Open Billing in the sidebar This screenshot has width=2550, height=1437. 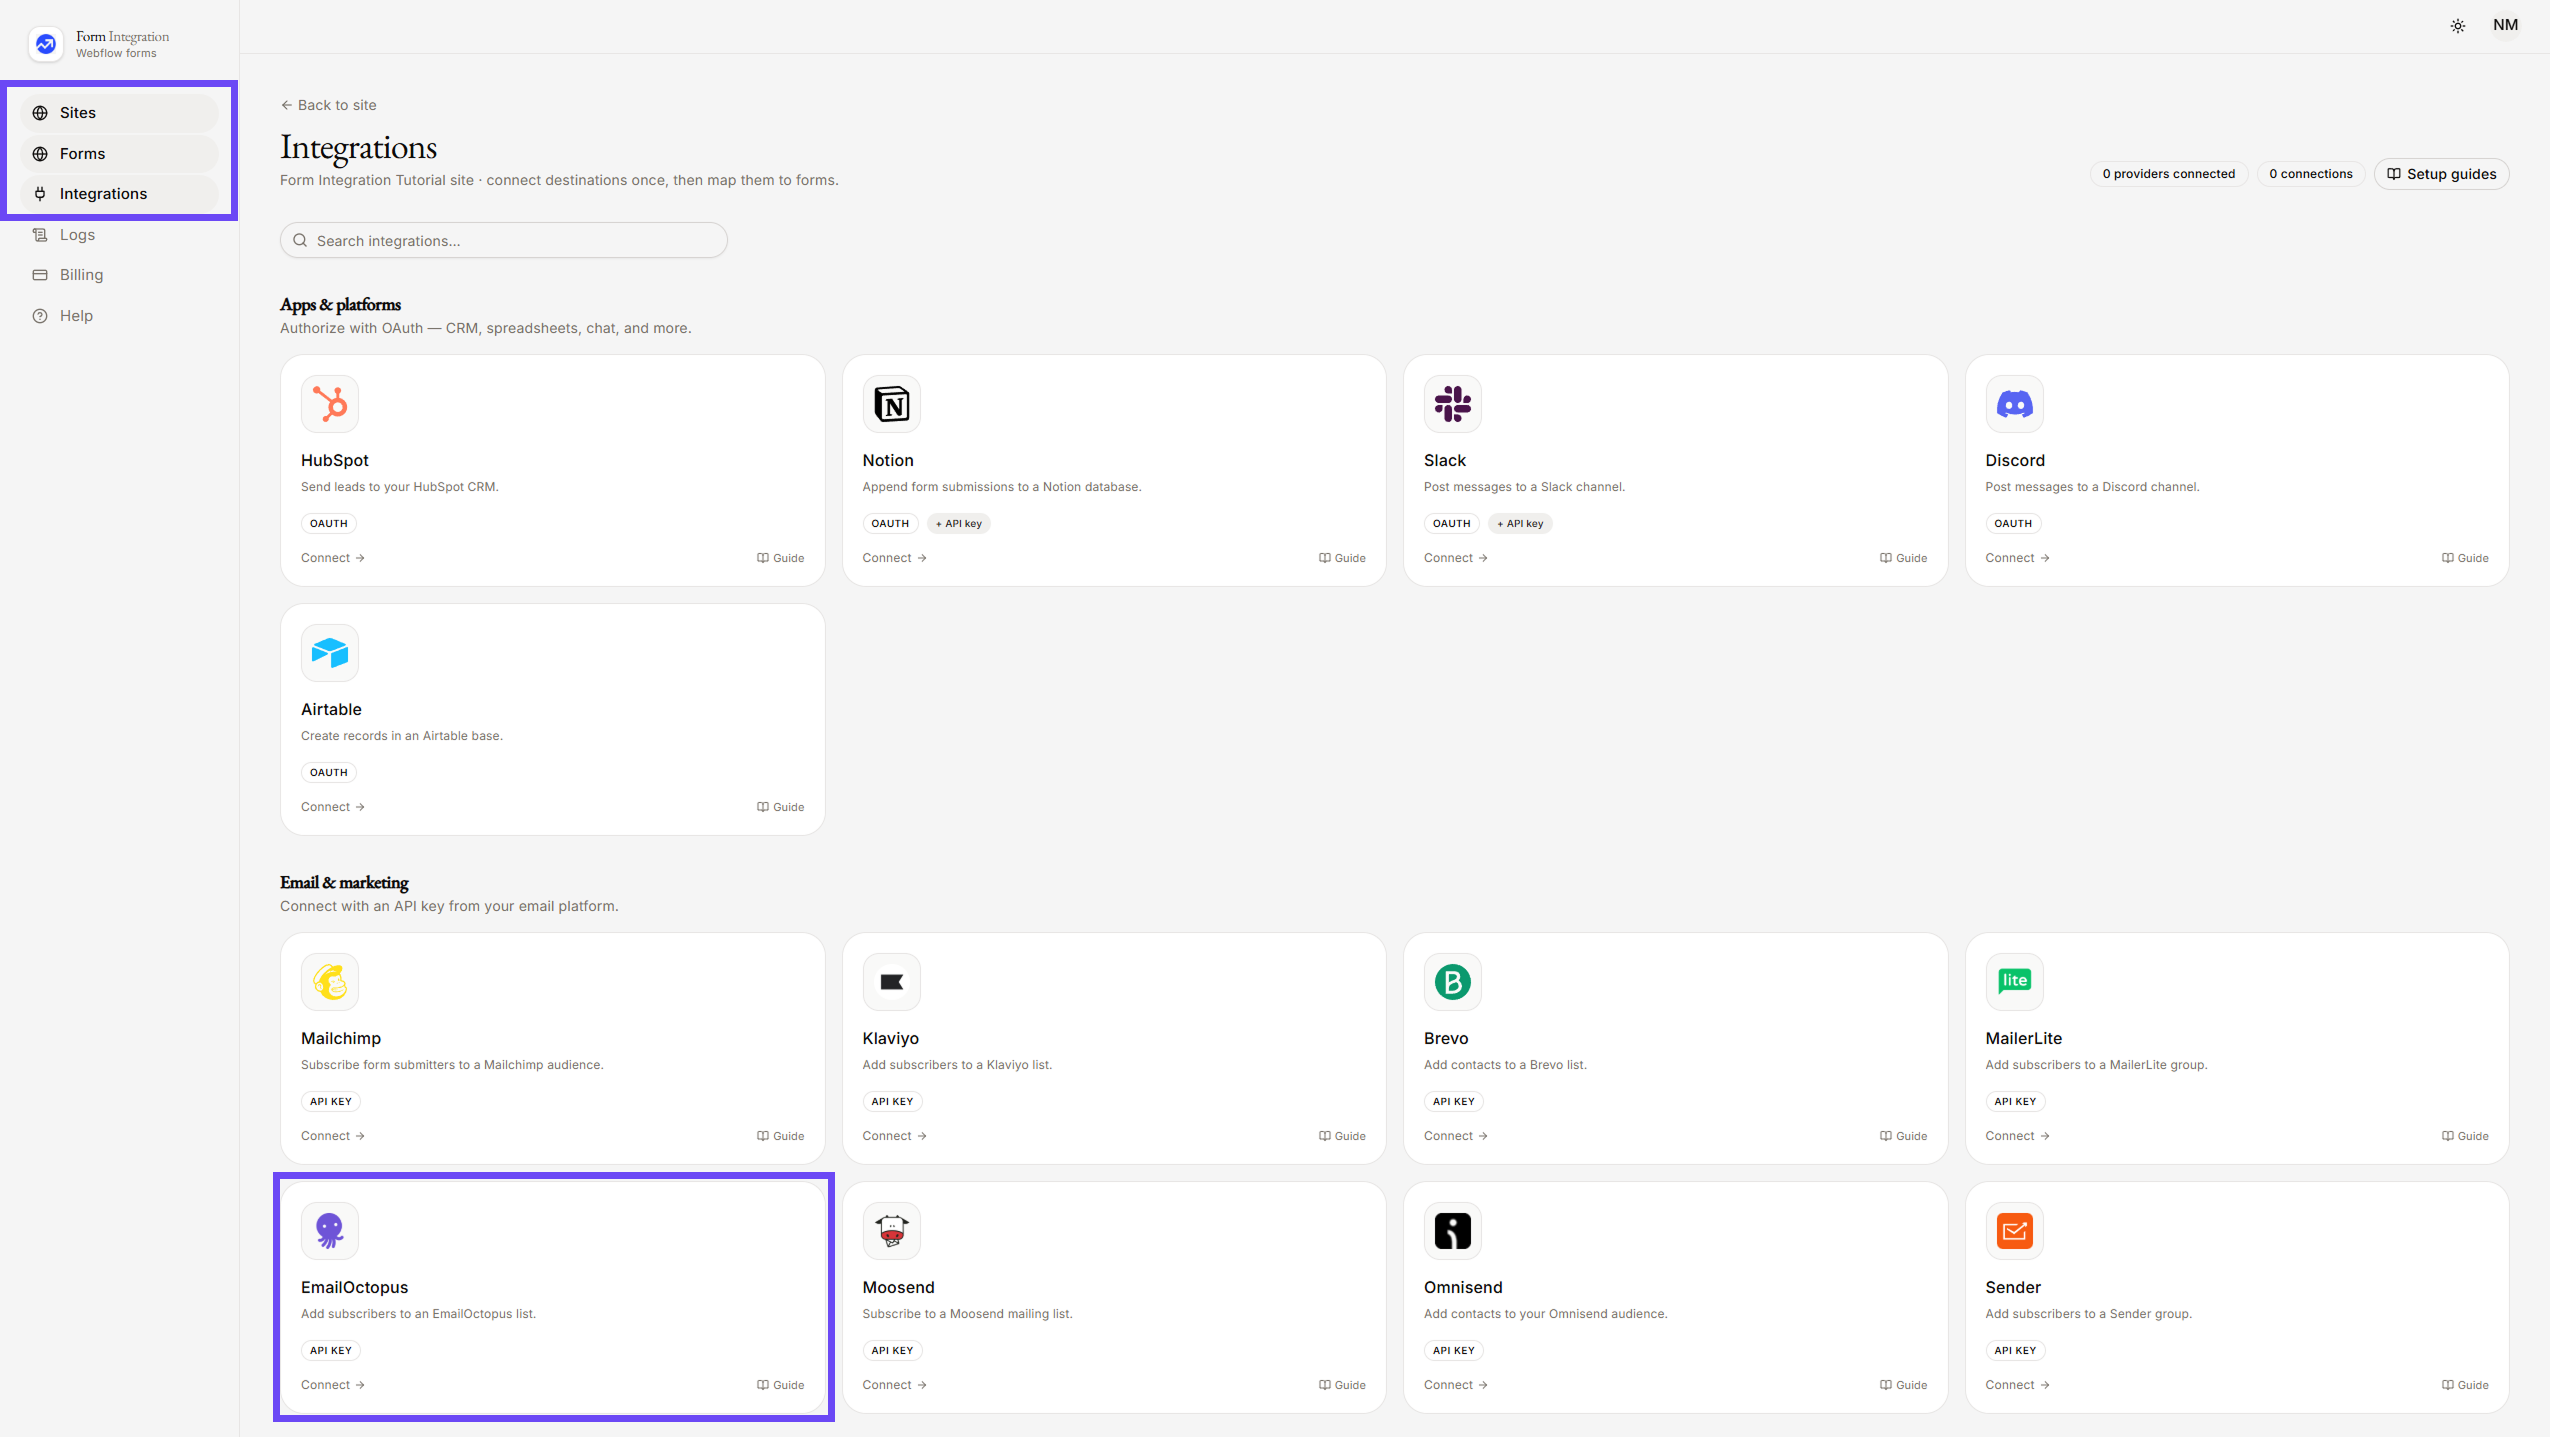pyautogui.click(x=119, y=275)
